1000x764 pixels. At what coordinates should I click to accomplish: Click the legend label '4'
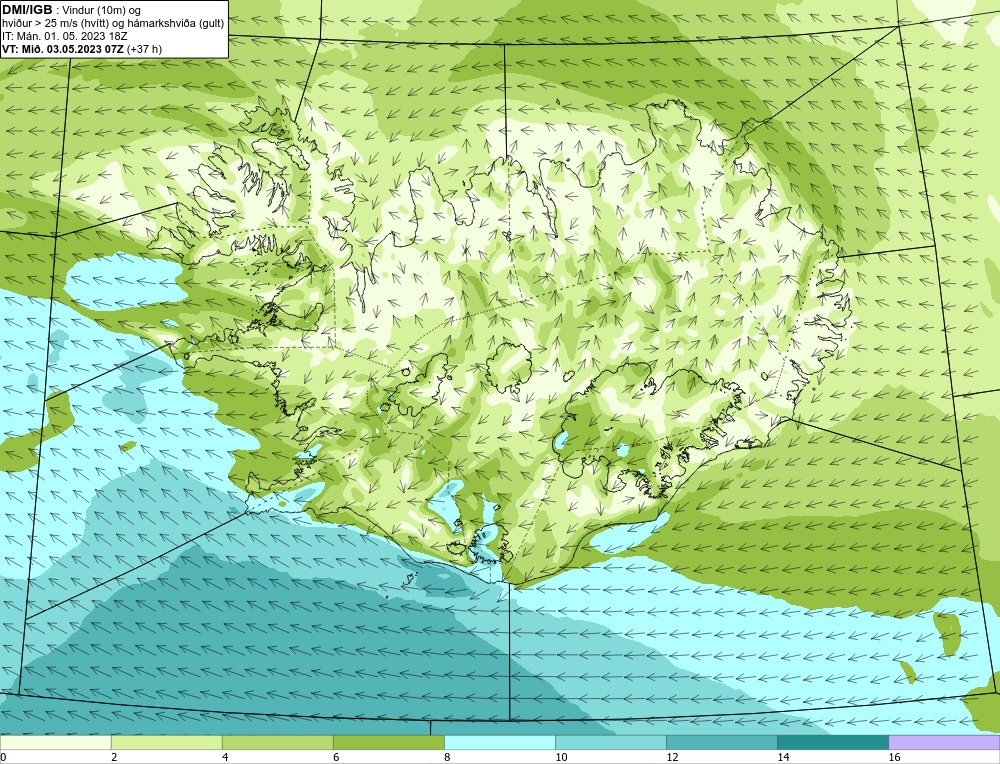click(225, 757)
